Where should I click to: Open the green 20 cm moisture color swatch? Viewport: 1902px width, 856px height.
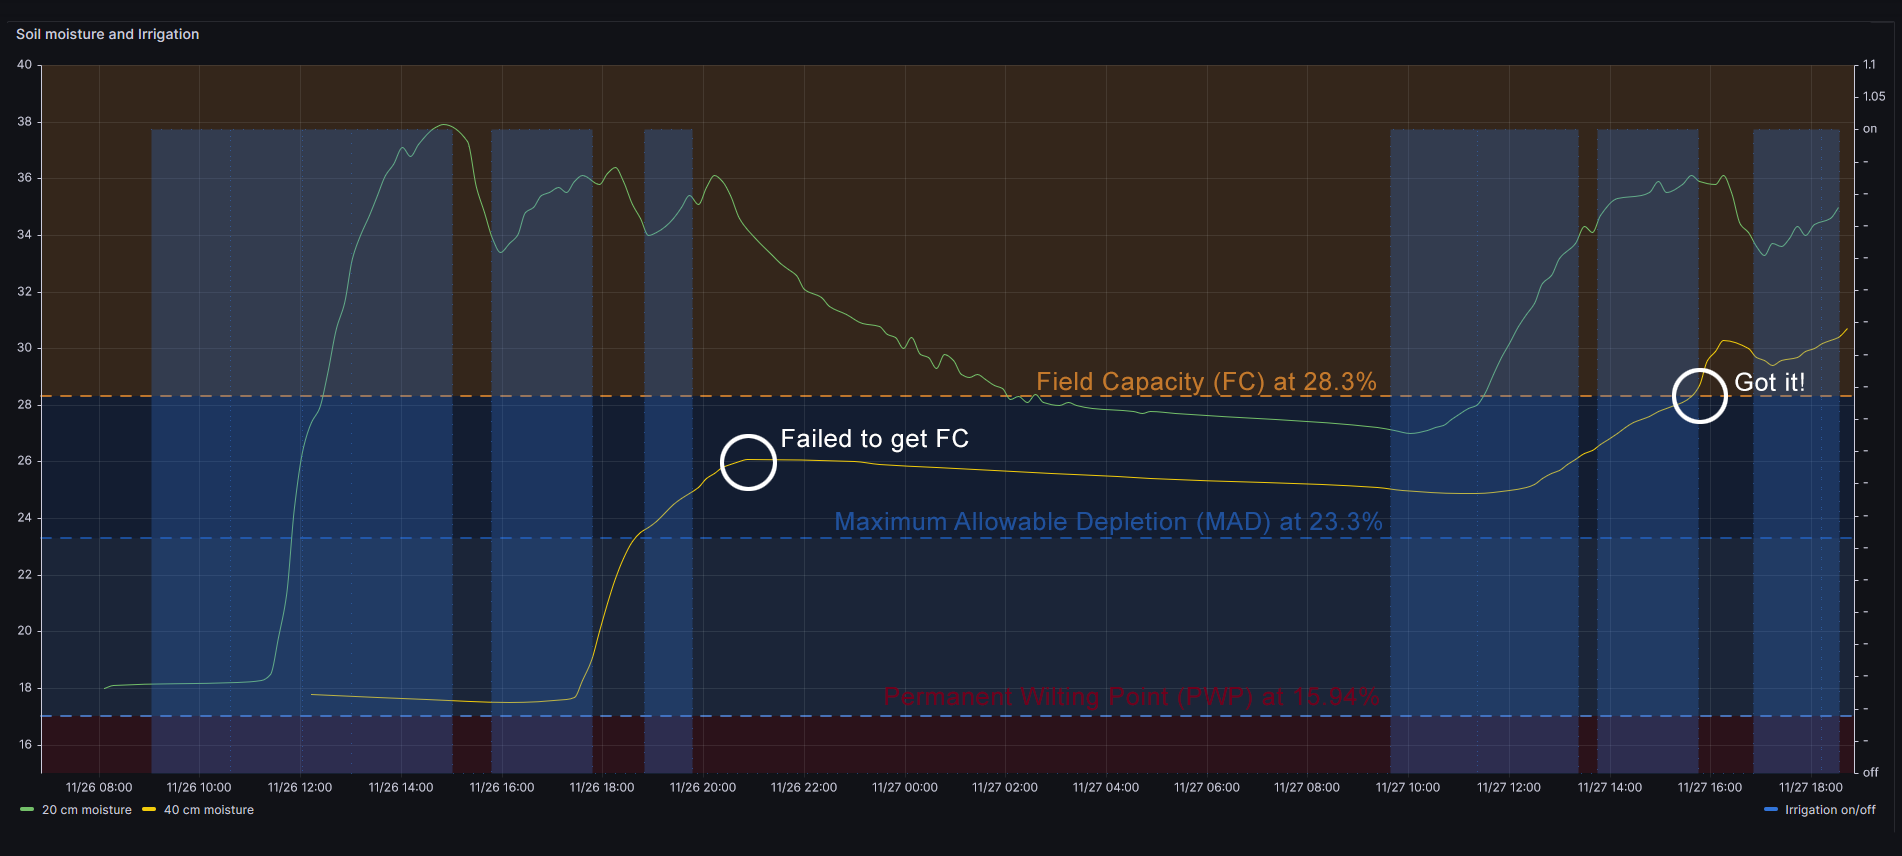pos(27,810)
